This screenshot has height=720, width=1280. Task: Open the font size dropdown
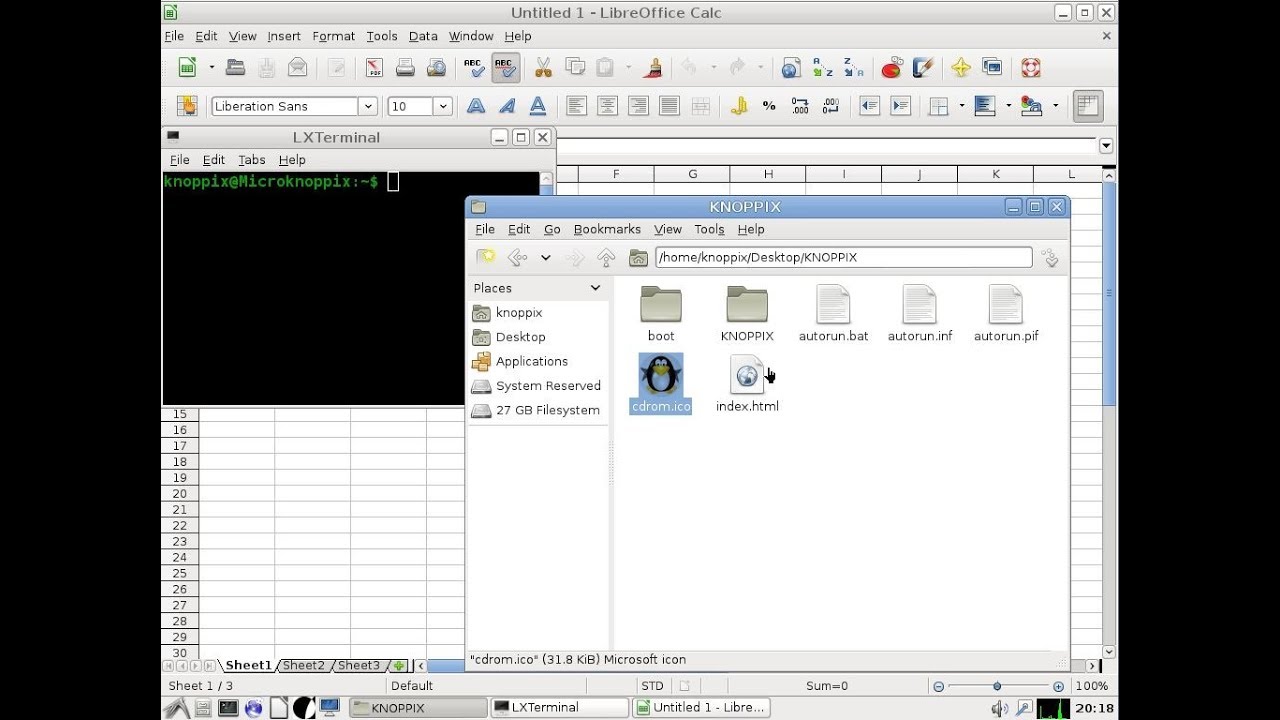pyautogui.click(x=443, y=106)
